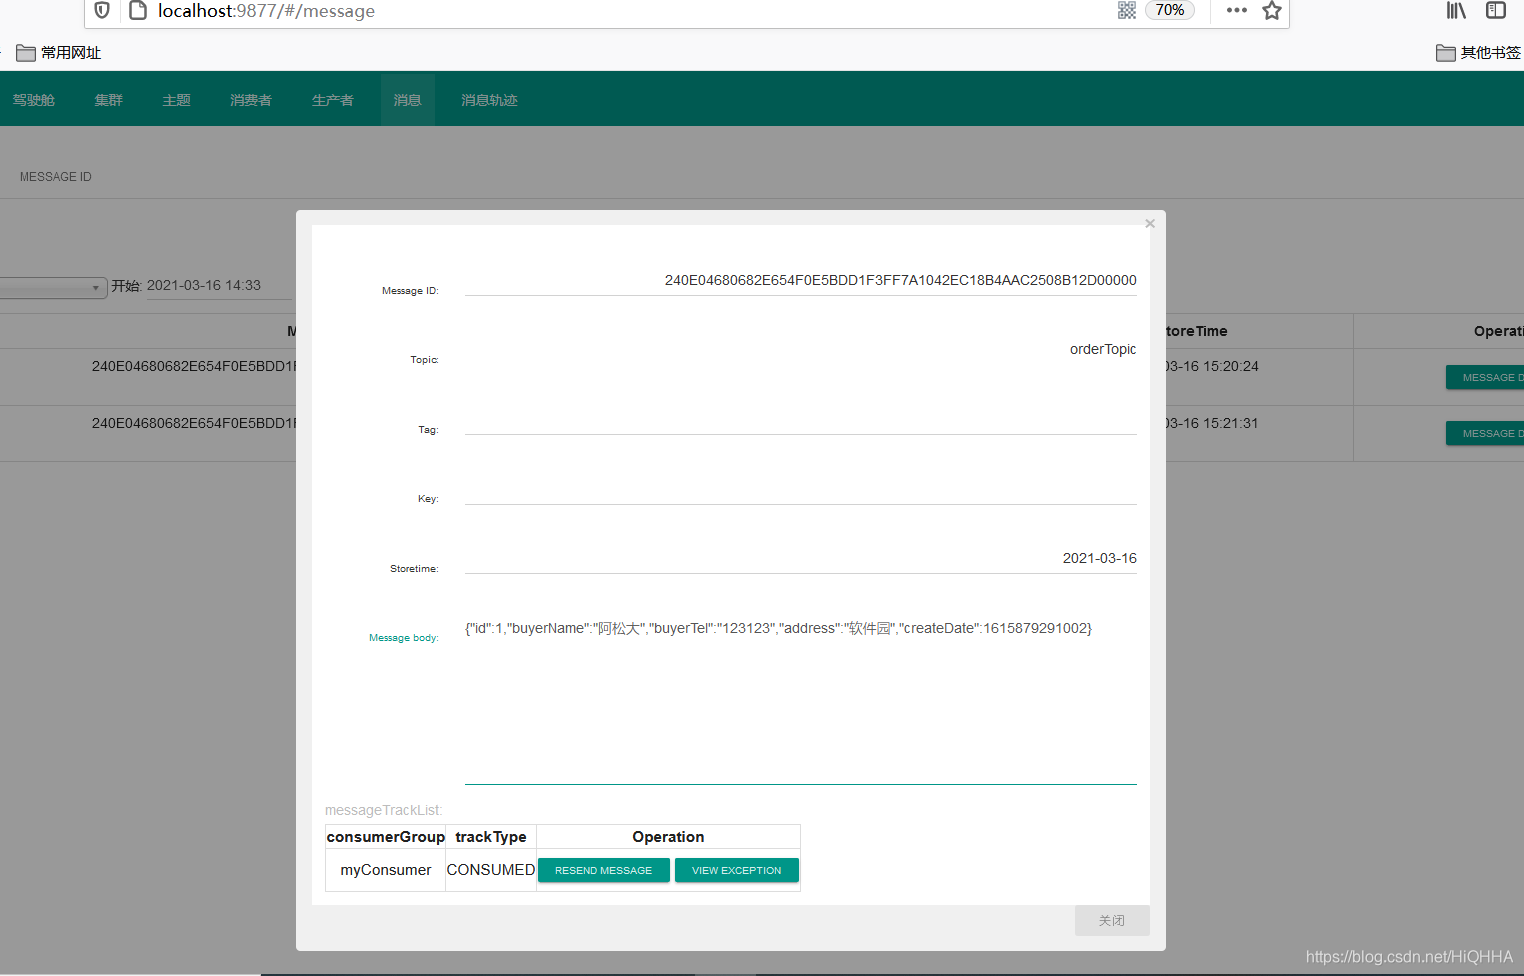
Task: Select the 消费者 nav tab
Action: click(251, 100)
